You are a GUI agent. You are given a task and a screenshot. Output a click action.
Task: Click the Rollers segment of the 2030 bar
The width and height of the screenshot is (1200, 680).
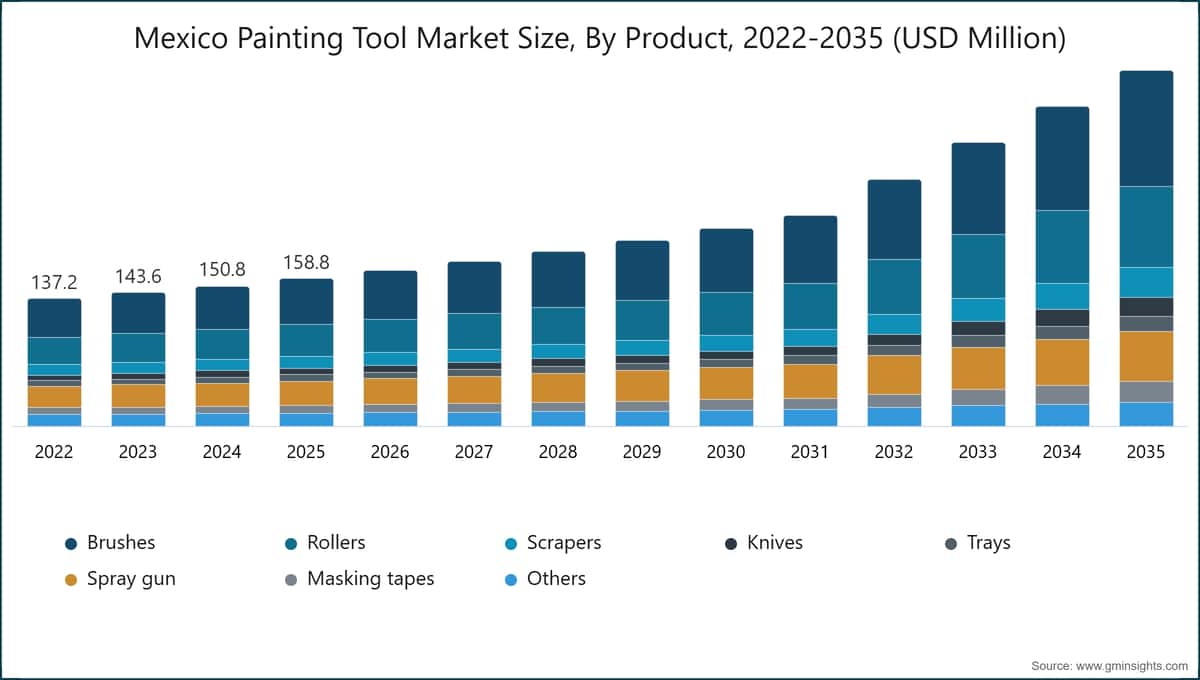point(726,314)
